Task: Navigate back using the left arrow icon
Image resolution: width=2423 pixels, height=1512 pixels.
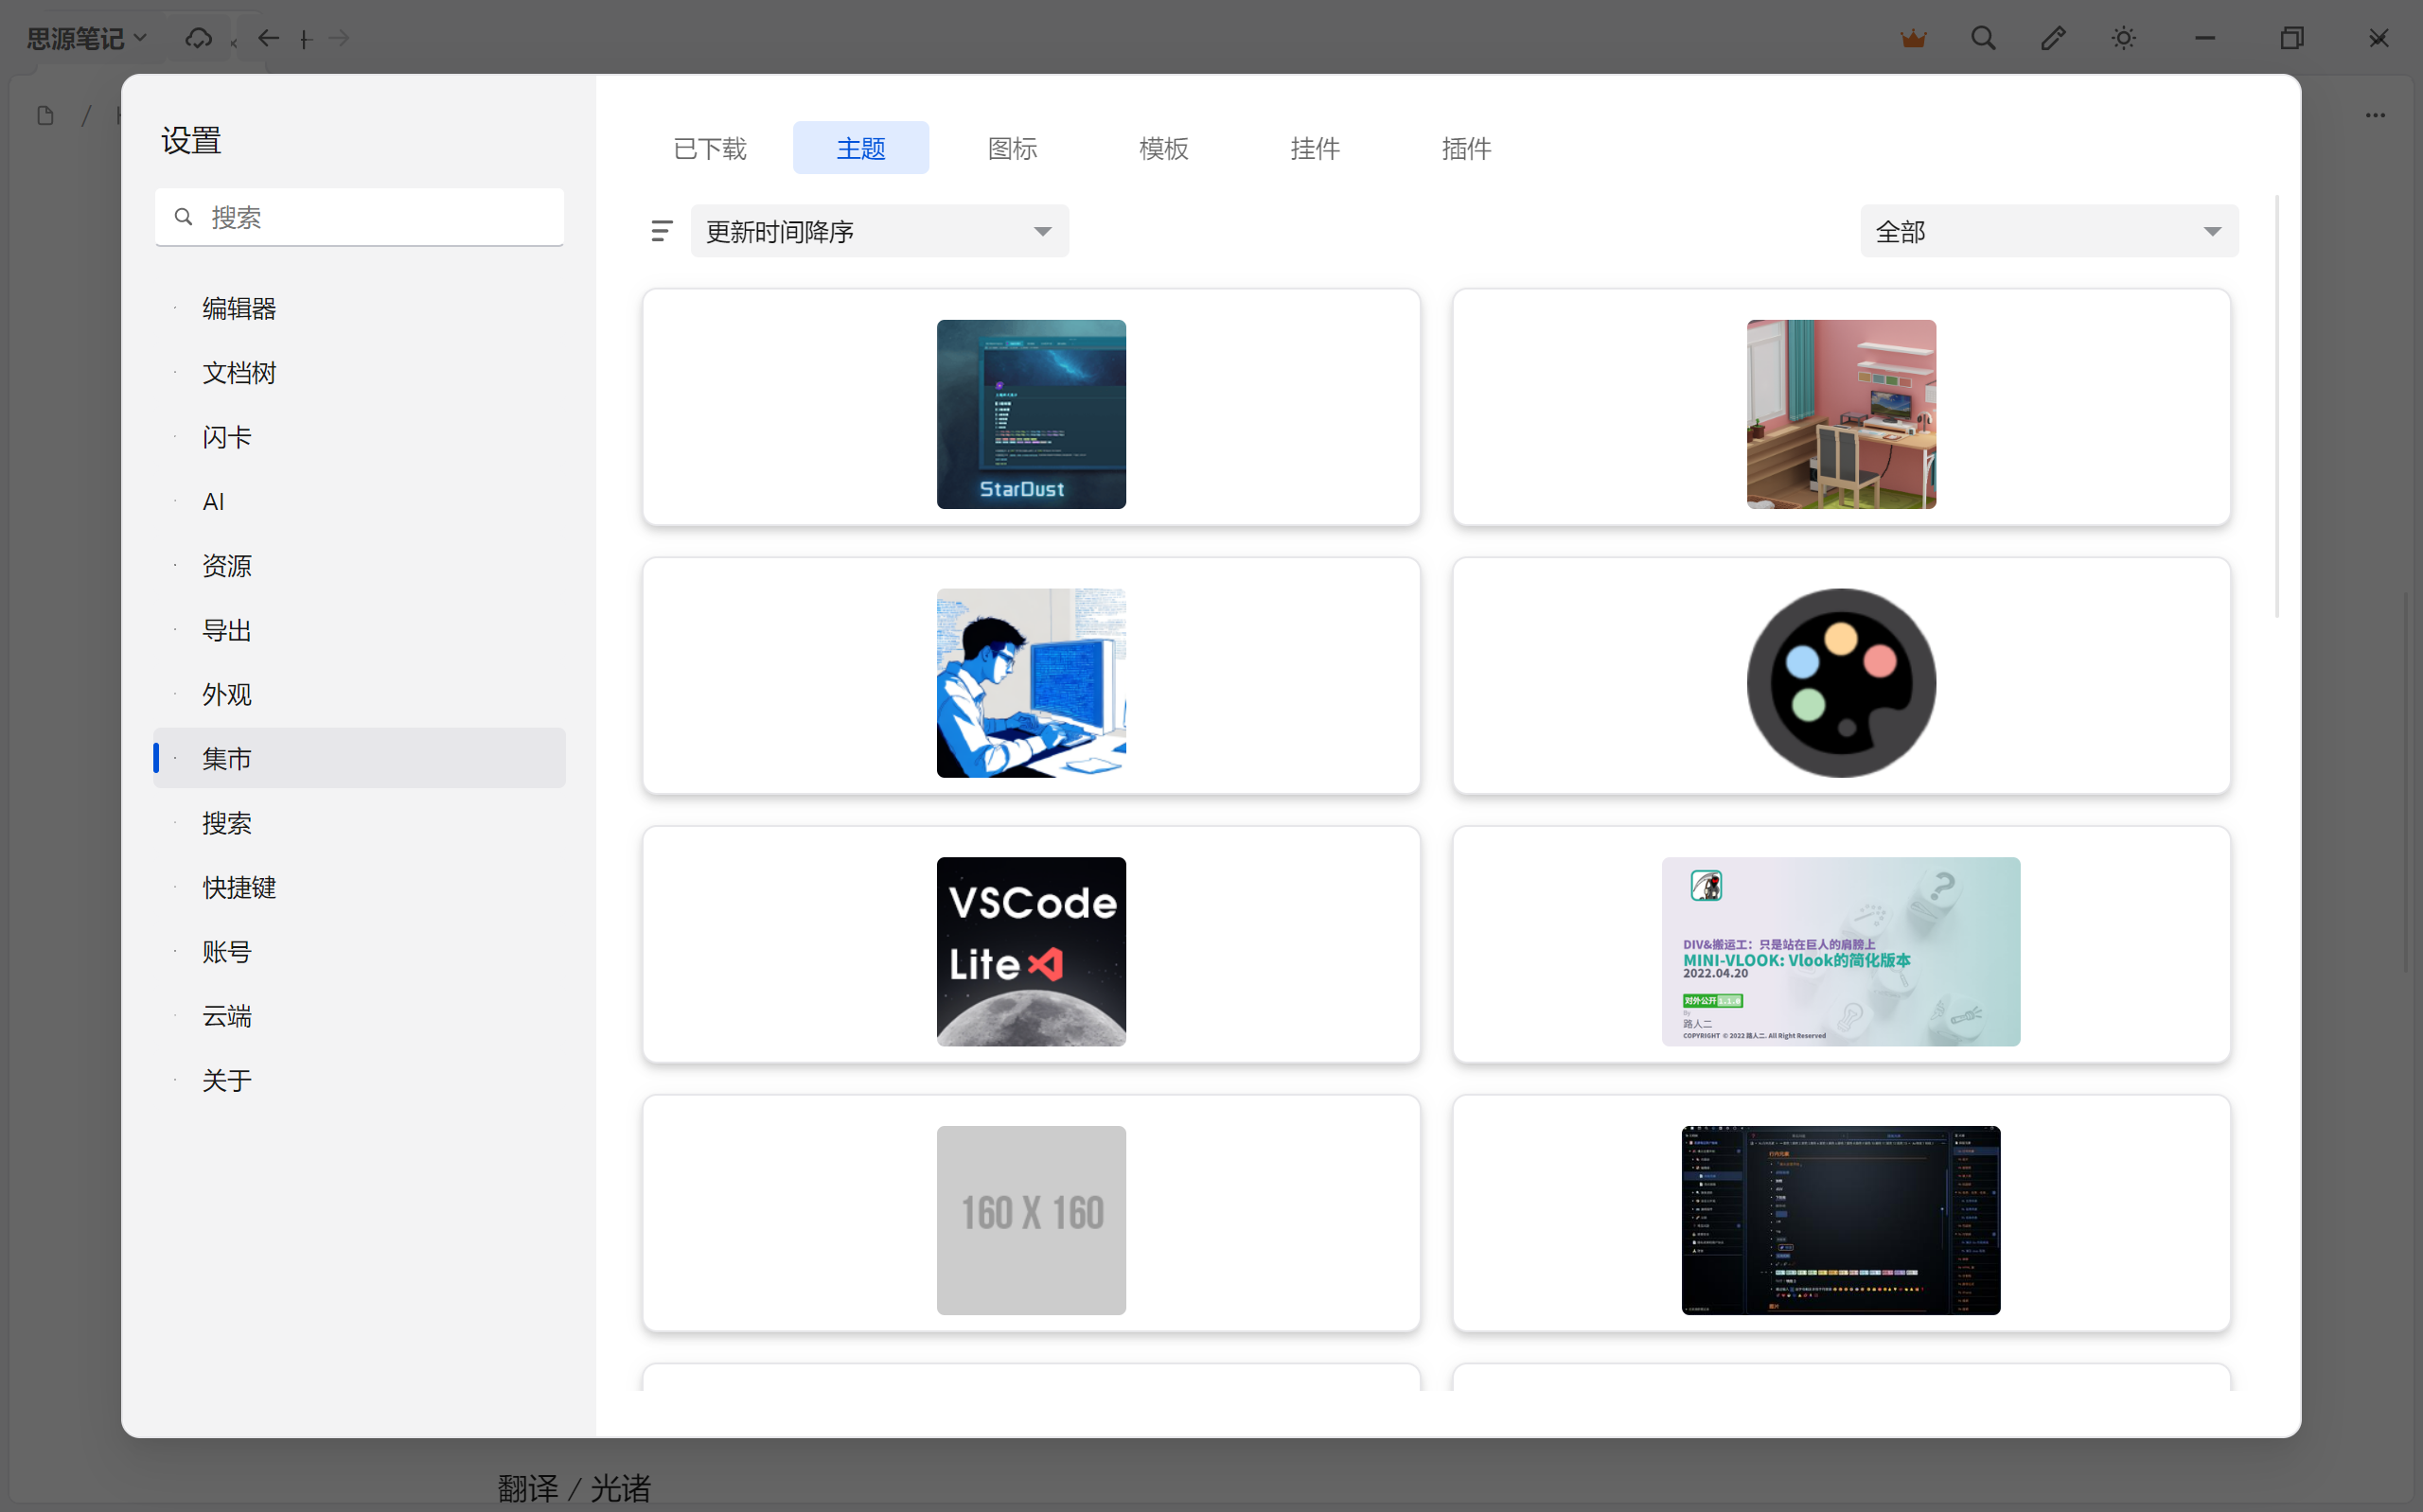Action: (x=268, y=38)
